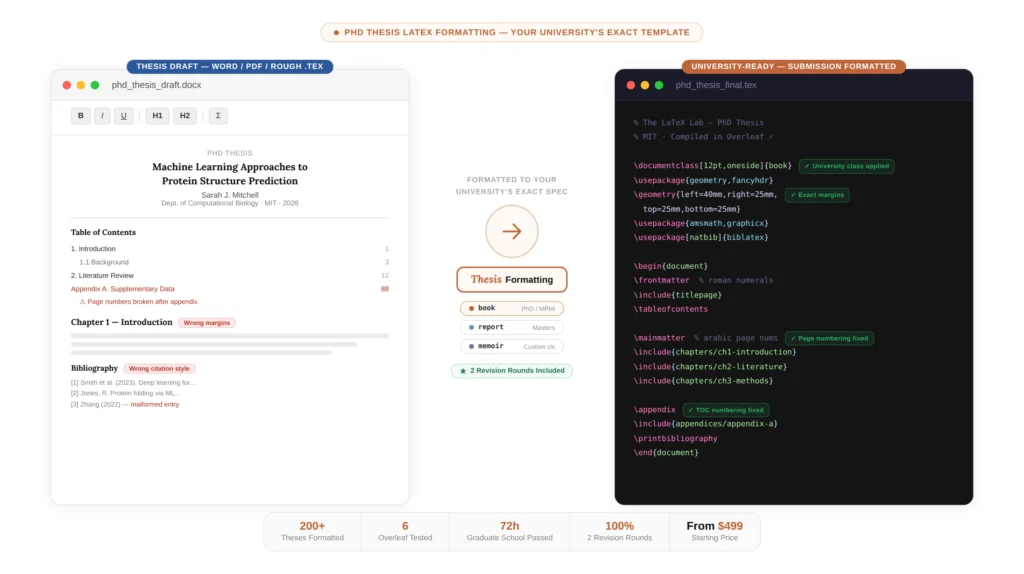Click the chapters/ch3-methods include line
The image size is (1024, 574).
703,381
